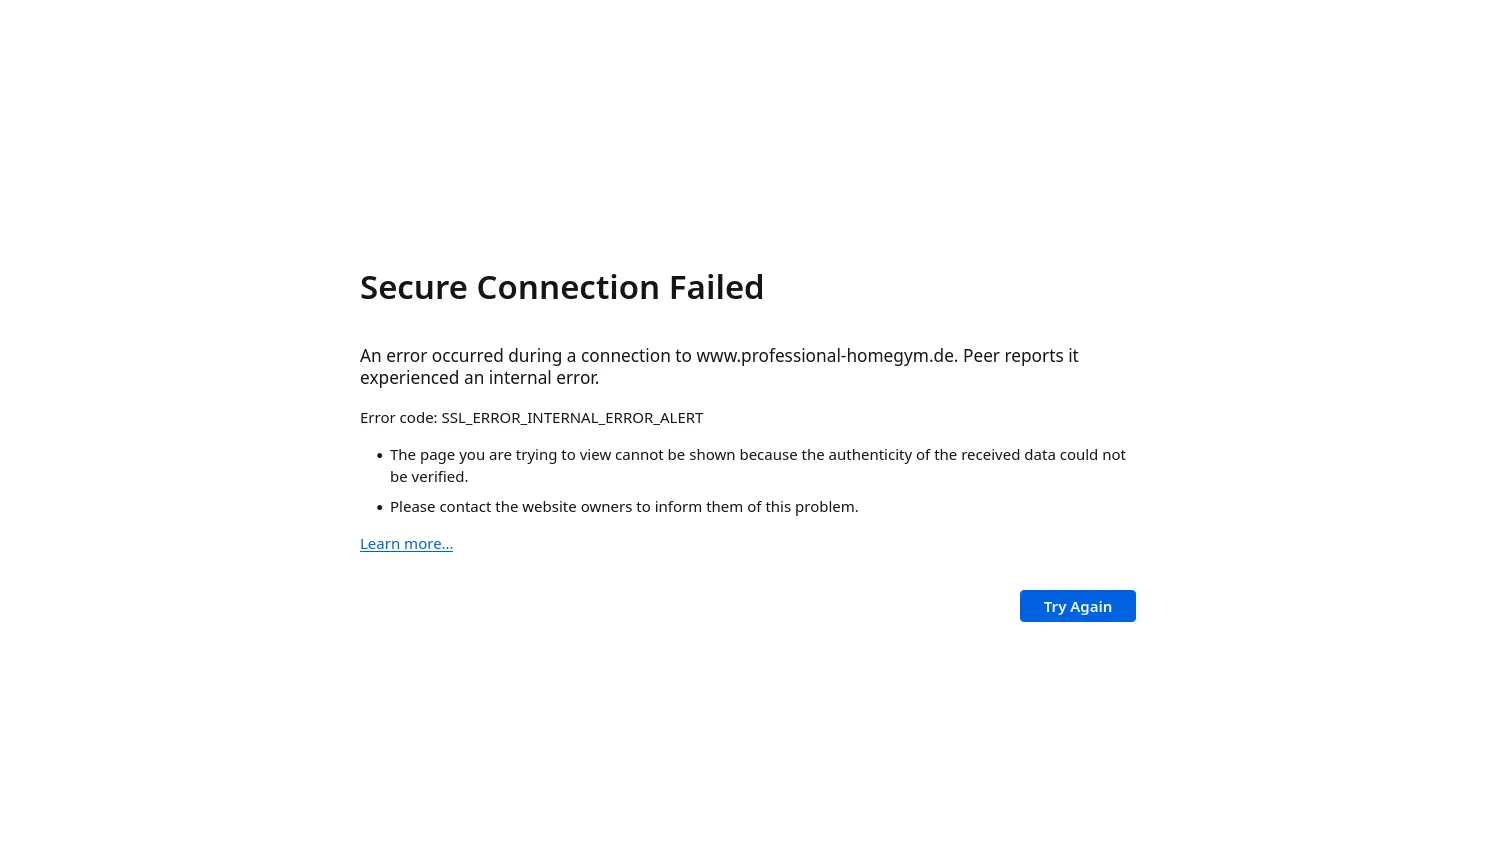Click the 'be verified.' line of text
The image size is (1500, 866).
(429, 477)
